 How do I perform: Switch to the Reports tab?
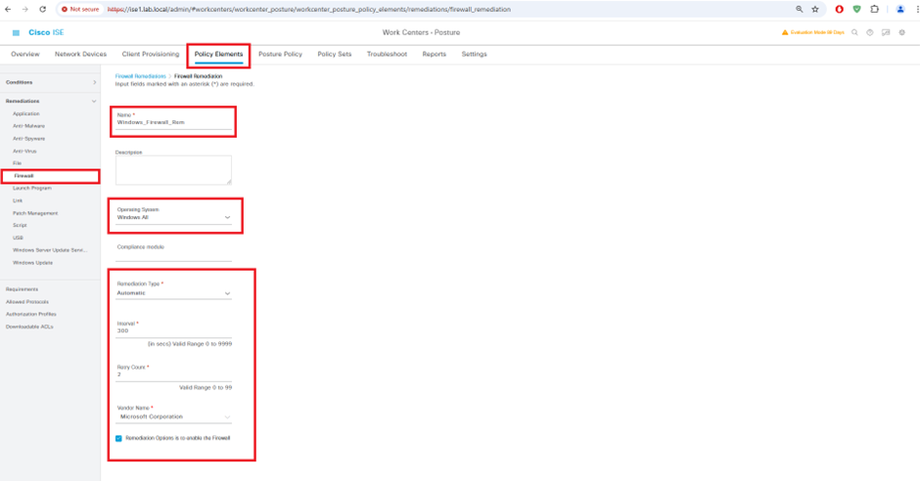coord(434,54)
